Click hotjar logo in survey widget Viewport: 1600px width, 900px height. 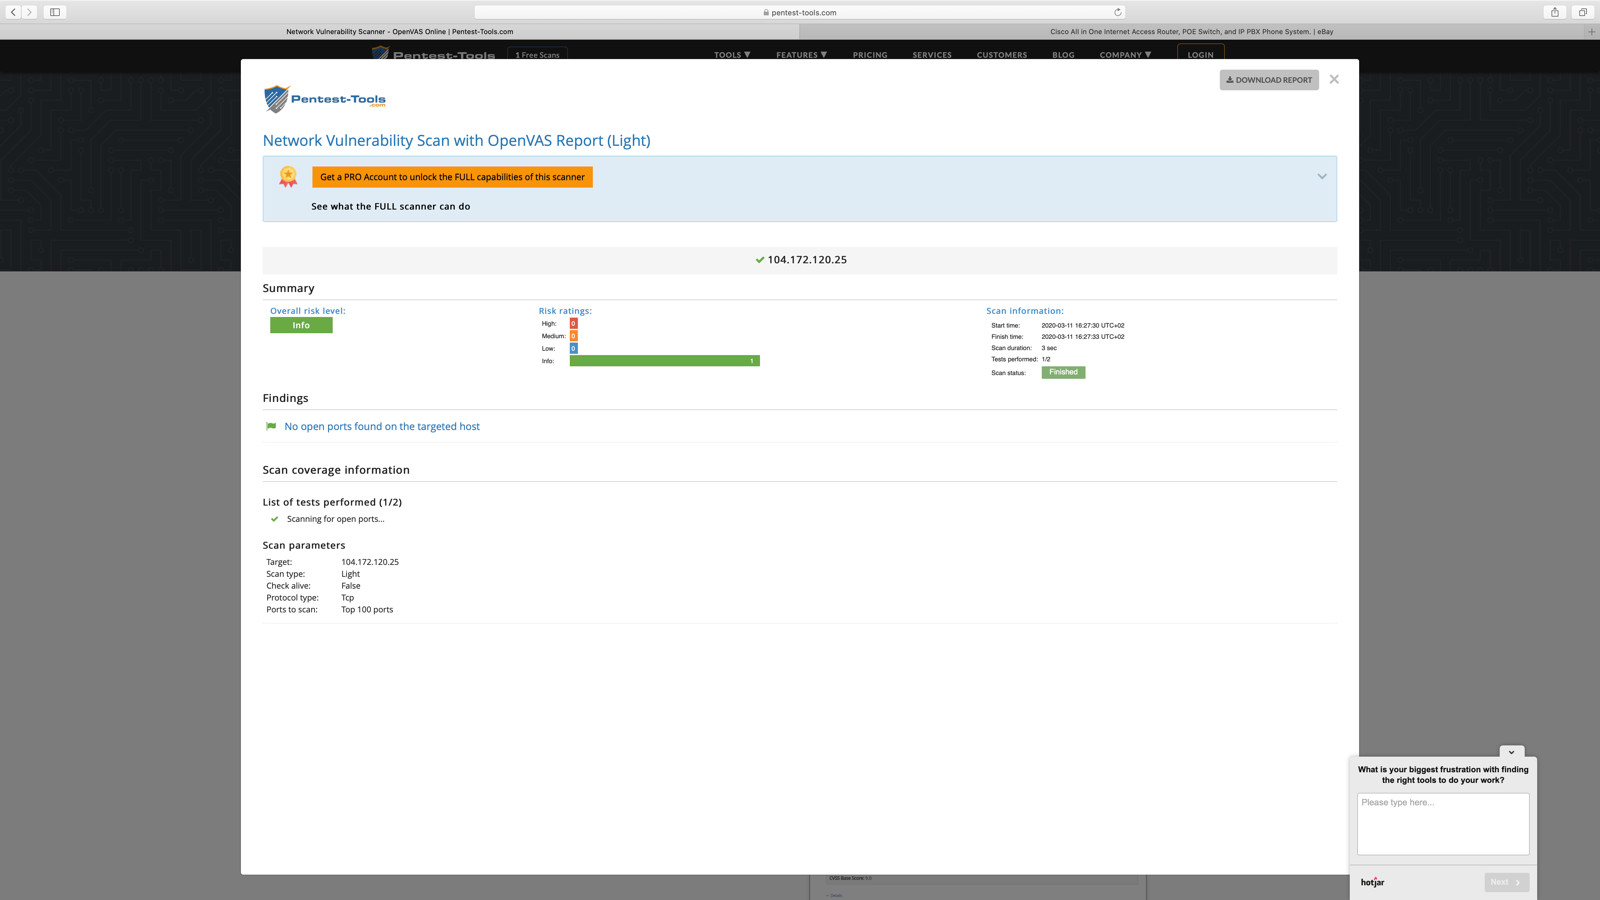[x=1373, y=882]
